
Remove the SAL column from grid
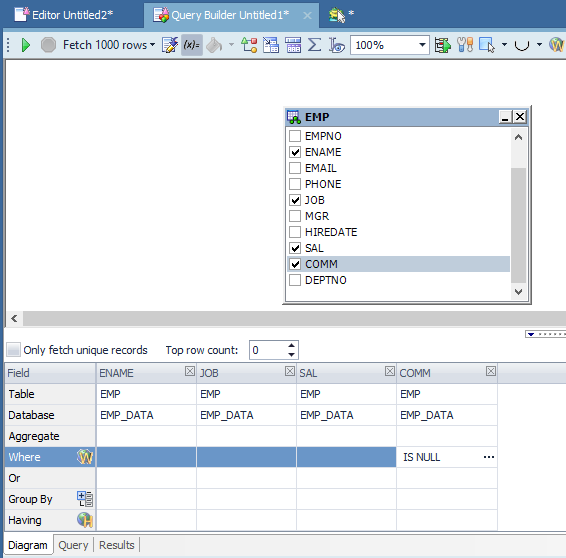pyautogui.click(x=389, y=371)
